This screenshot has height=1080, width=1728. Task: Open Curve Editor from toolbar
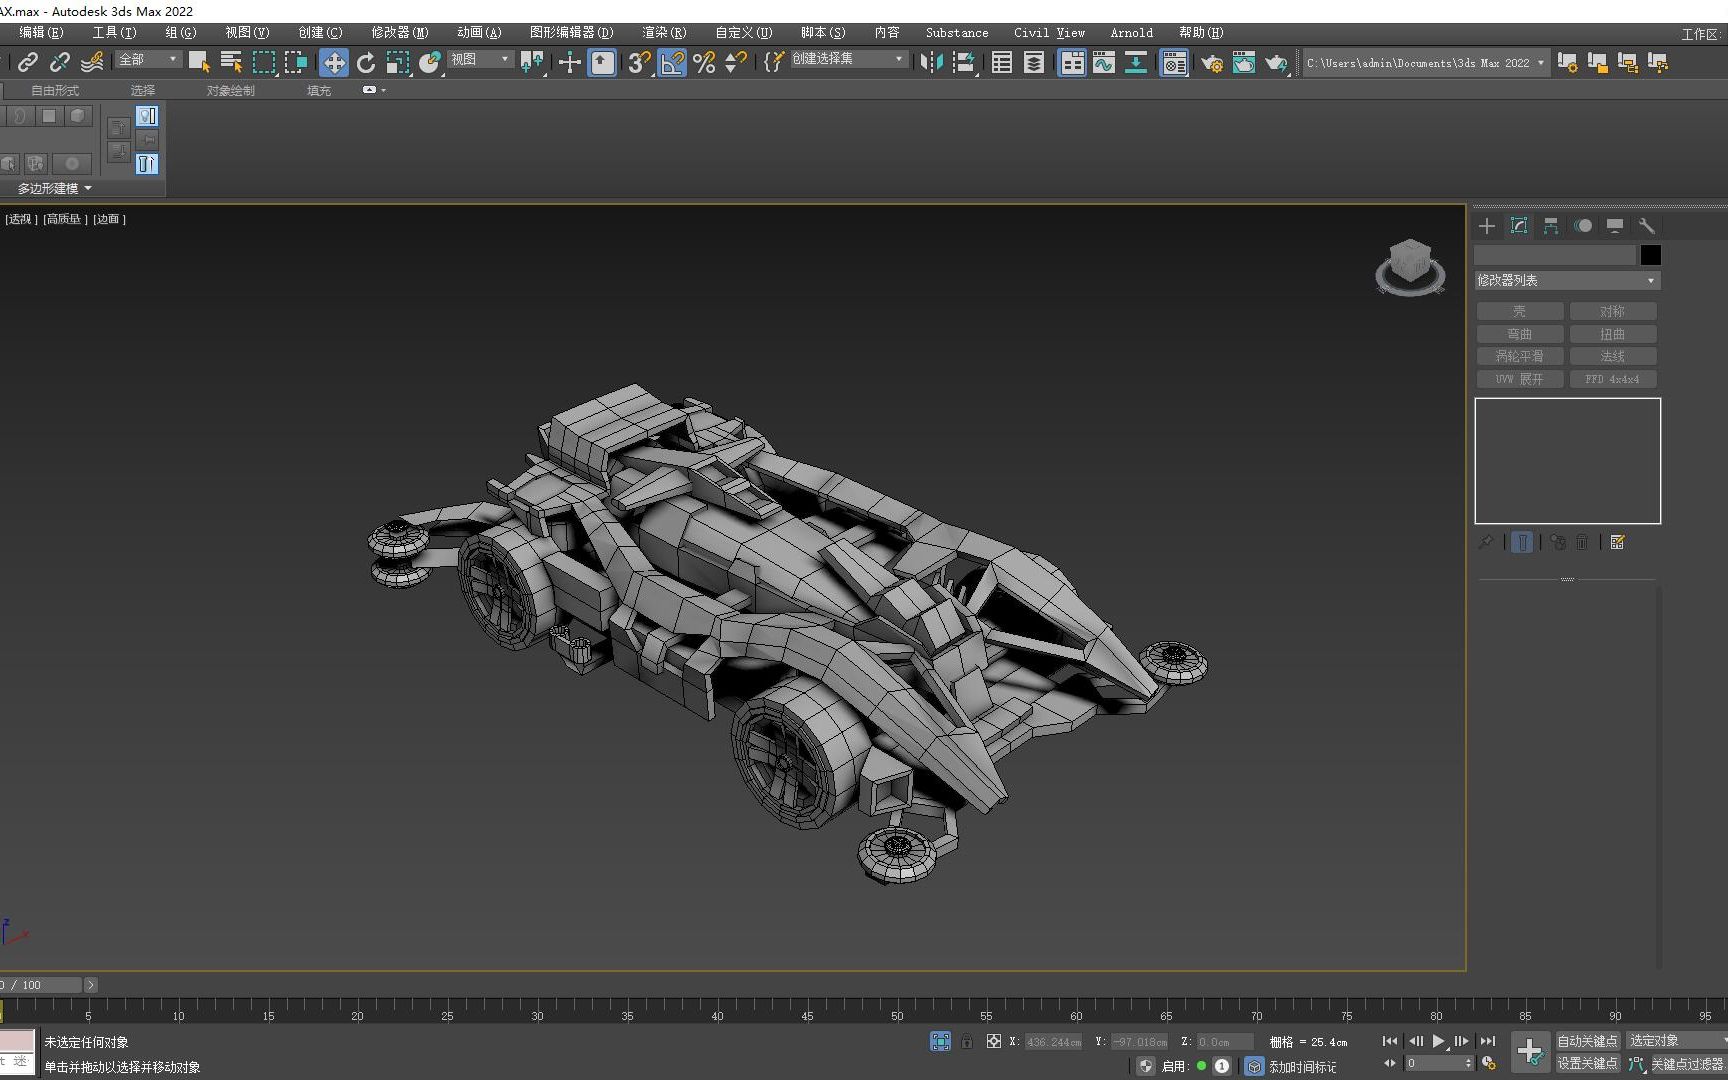pos(1104,63)
